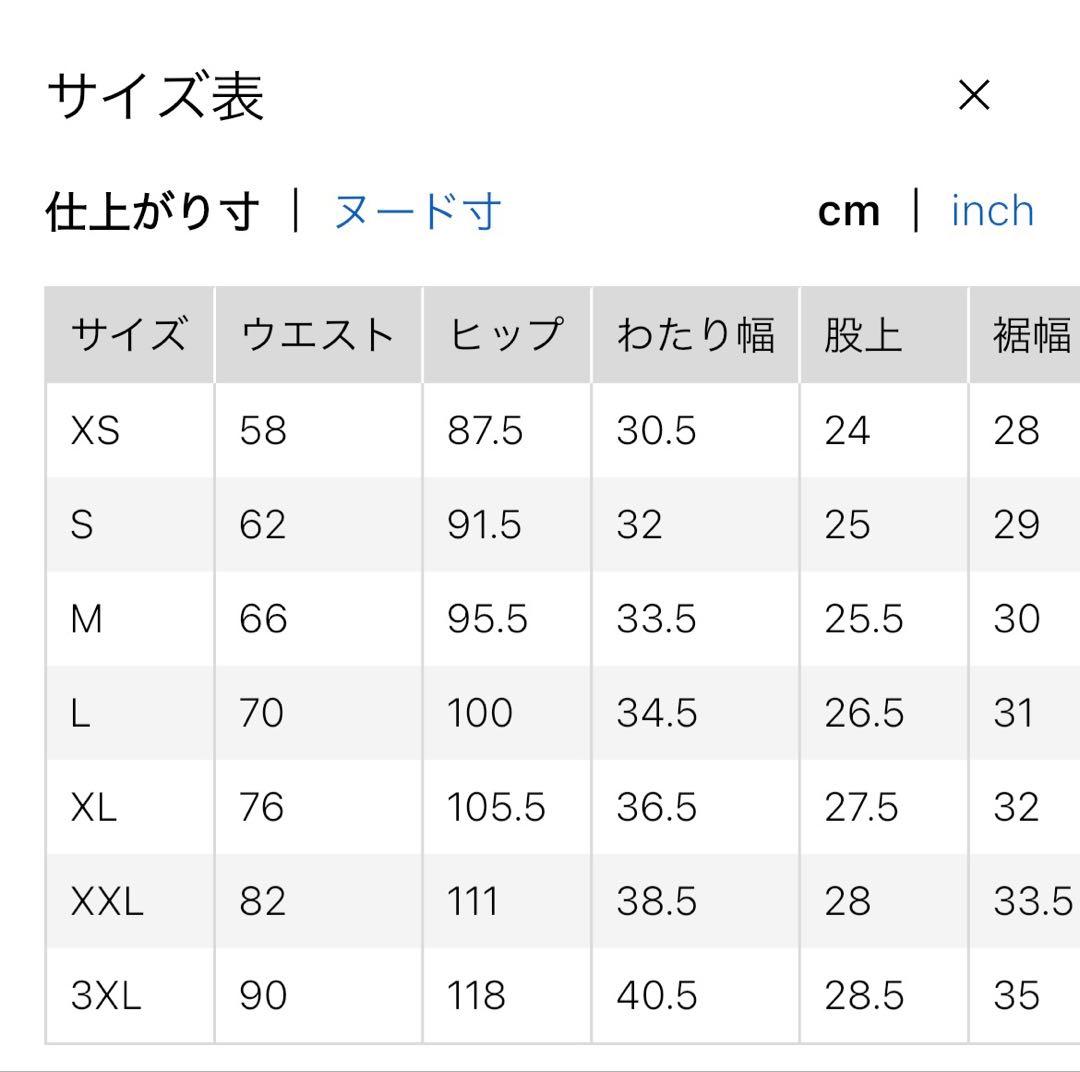Click the サイズ表 title heading
The image size is (1080, 1072).
(x=155, y=98)
